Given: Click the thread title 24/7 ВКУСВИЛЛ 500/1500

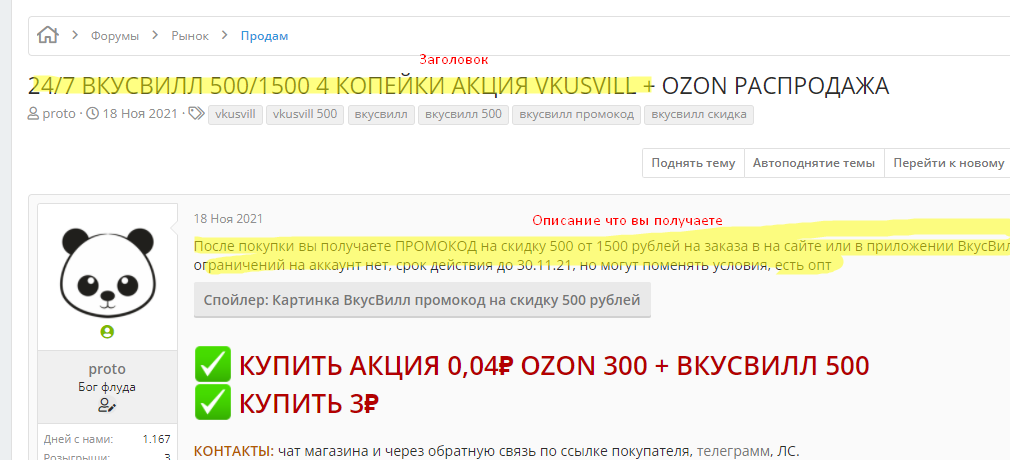Looking at the screenshot, I should click(x=459, y=86).
